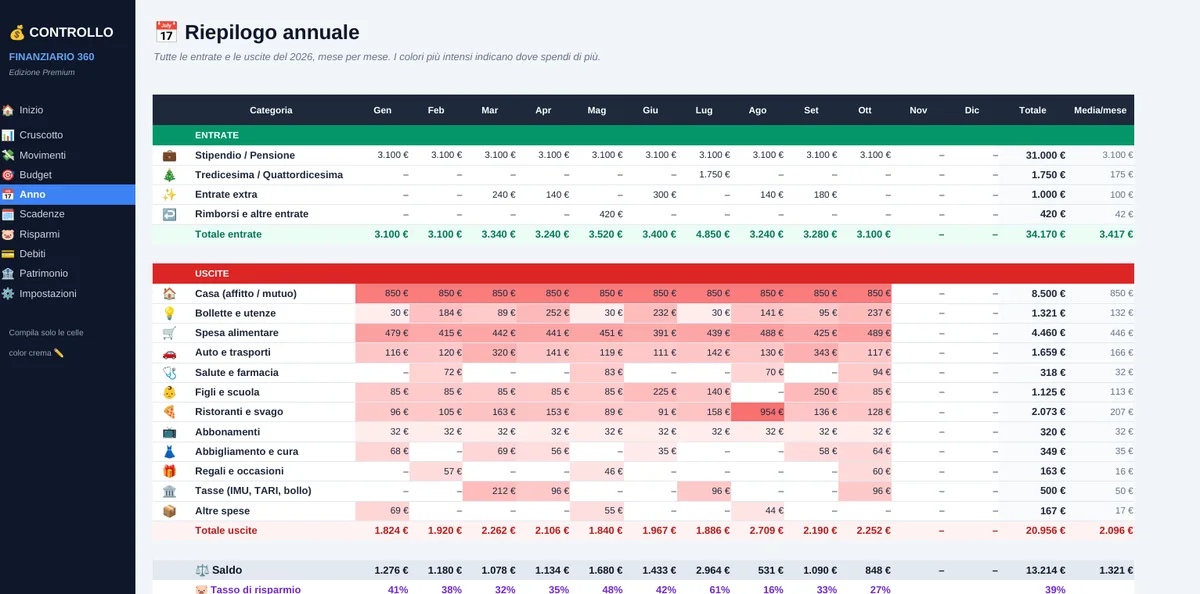The image size is (1200, 594).
Task: Click the Christmas tree icon beside Tredicesima
Action: click(x=169, y=175)
